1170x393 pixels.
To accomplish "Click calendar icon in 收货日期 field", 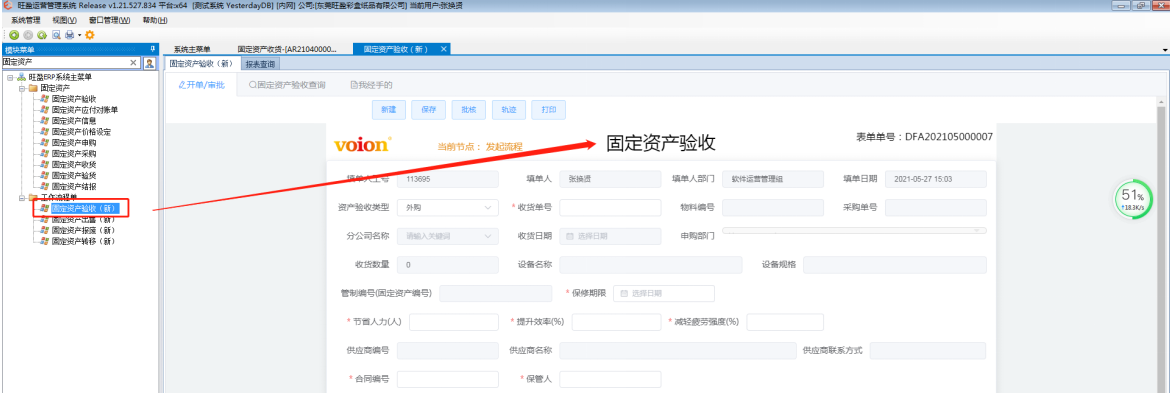I will (x=570, y=236).
